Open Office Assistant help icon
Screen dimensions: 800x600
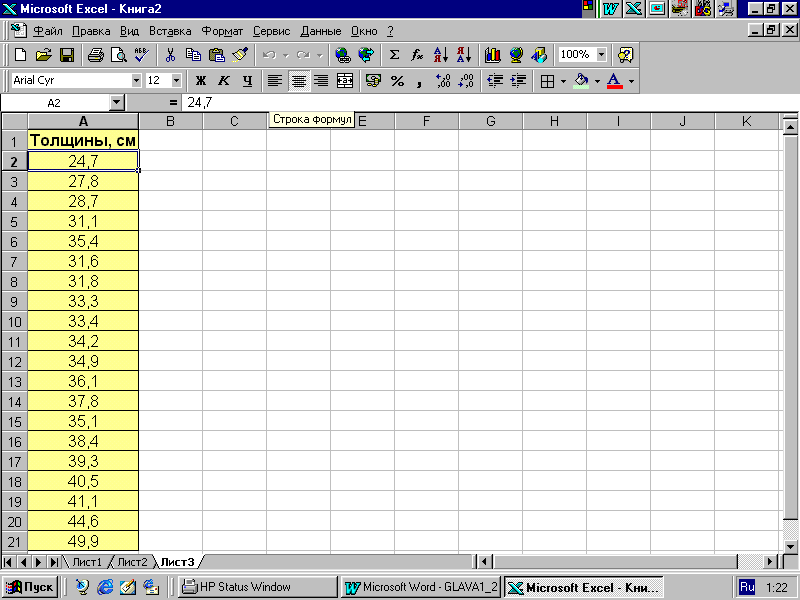[626, 55]
